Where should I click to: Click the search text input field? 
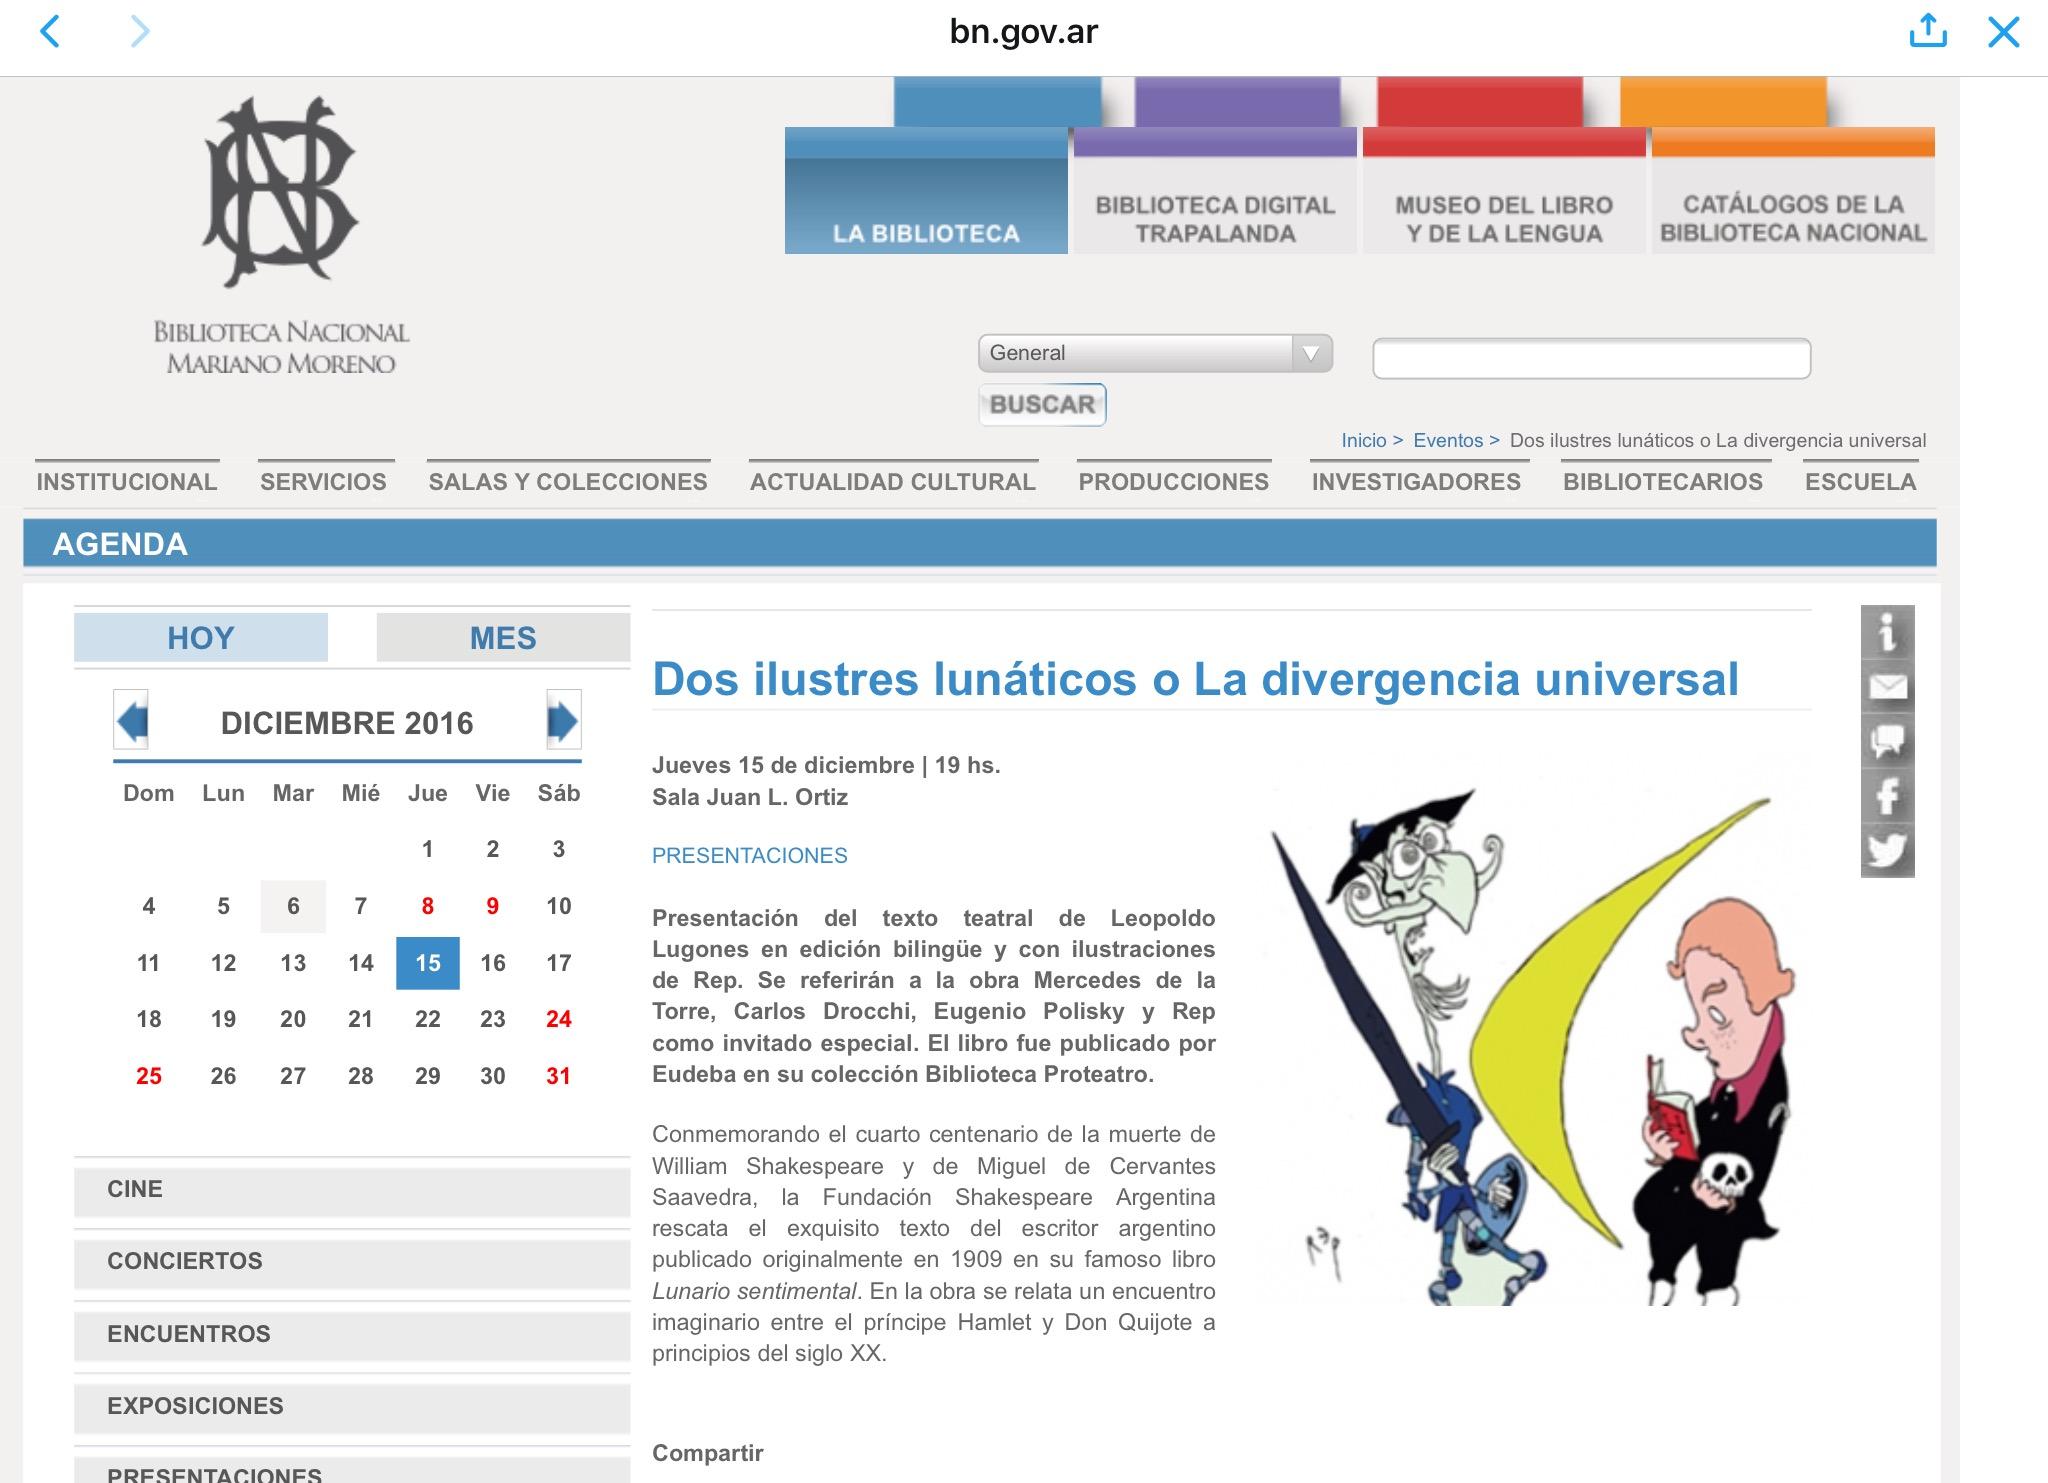click(1591, 359)
